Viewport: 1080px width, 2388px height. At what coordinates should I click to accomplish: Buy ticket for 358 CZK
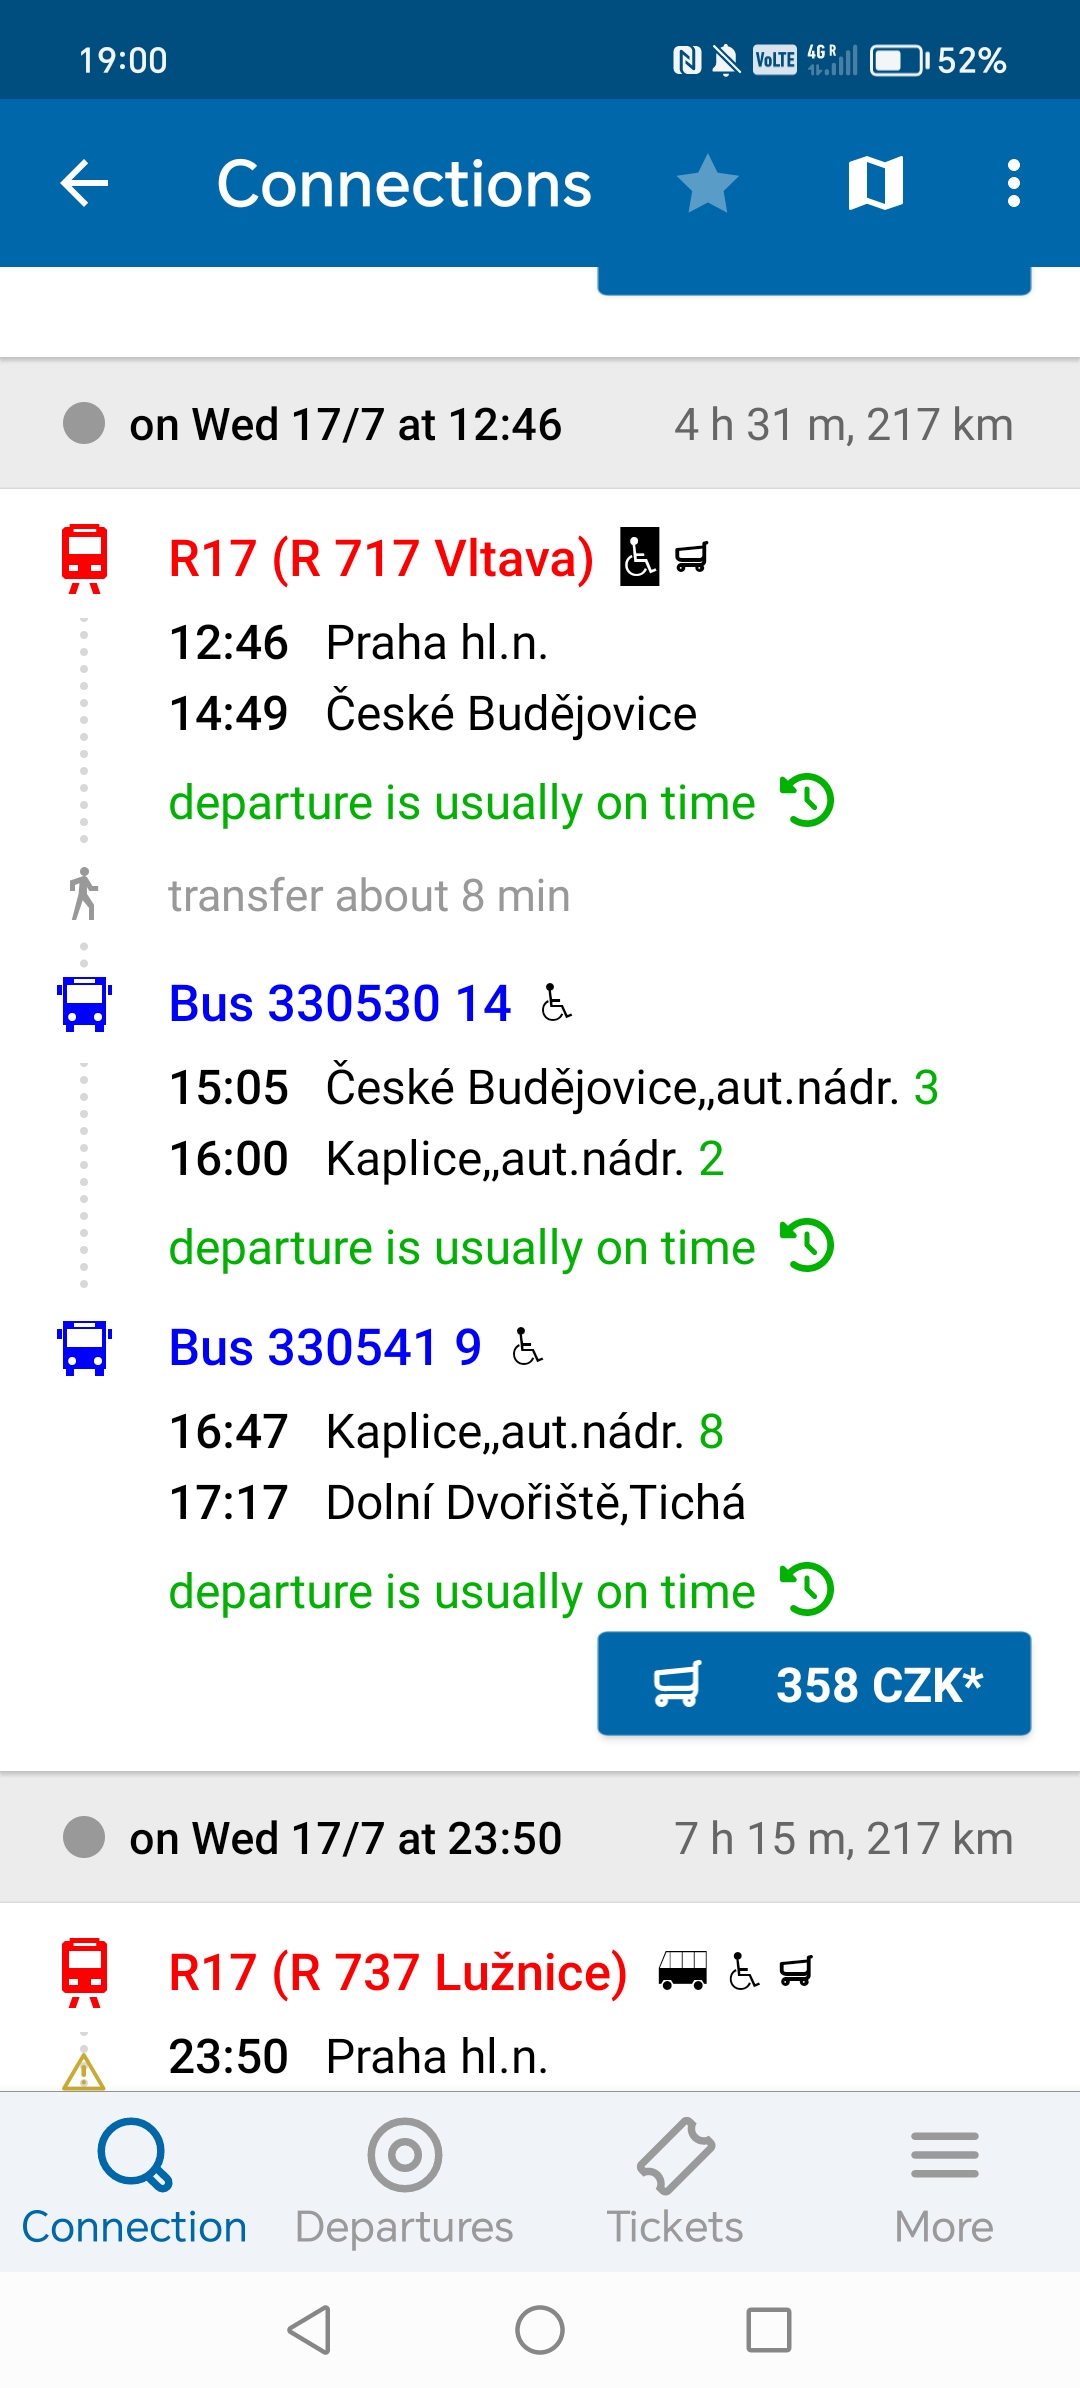(814, 1684)
